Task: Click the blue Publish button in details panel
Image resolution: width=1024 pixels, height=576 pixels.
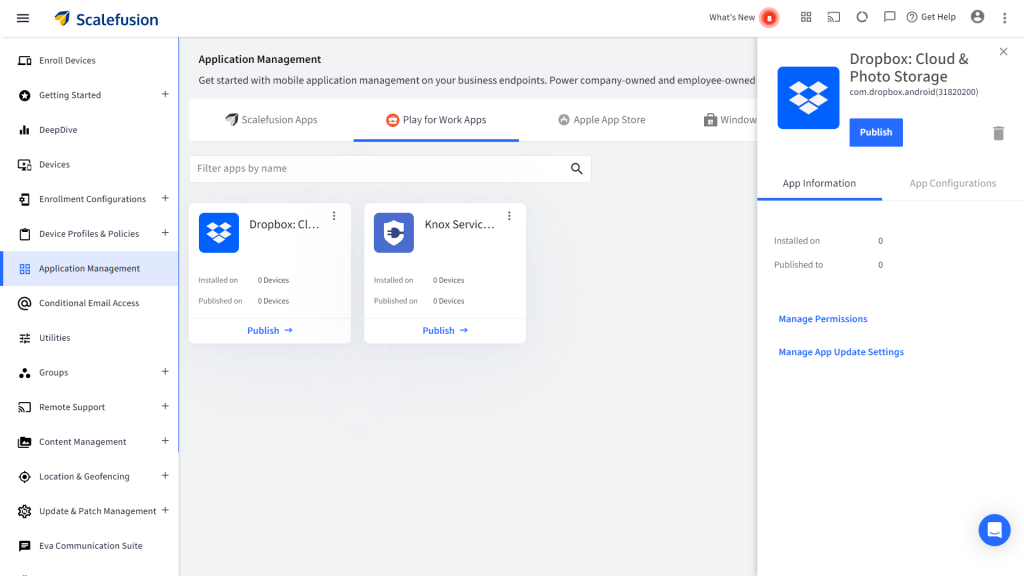Action: coord(876,133)
